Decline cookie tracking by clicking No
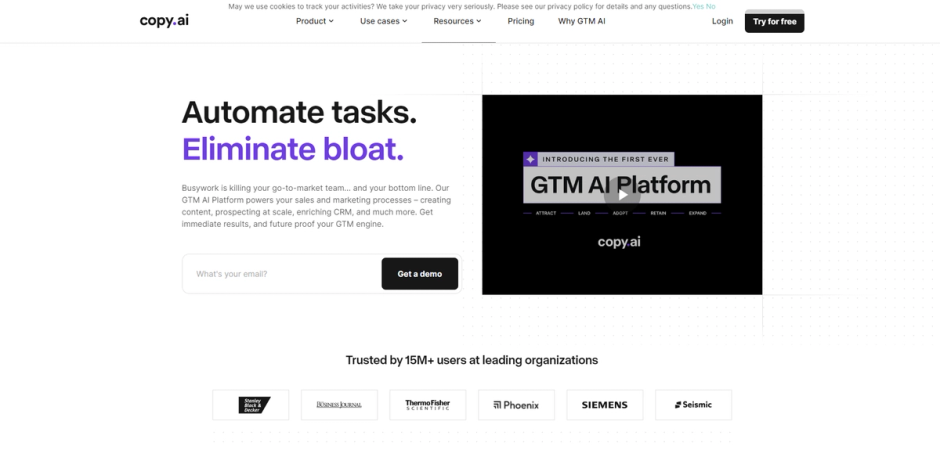Viewport: 940px width, 450px height. click(710, 7)
